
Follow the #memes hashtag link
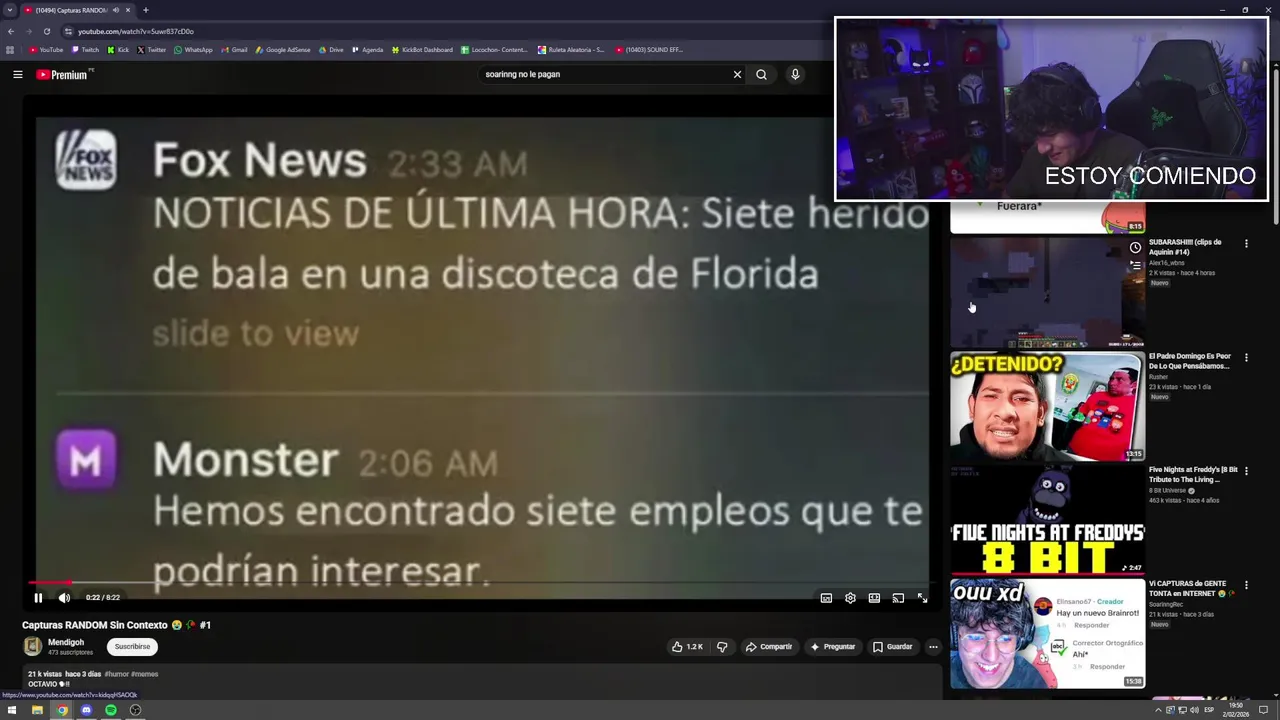click(x=145, y=674)
